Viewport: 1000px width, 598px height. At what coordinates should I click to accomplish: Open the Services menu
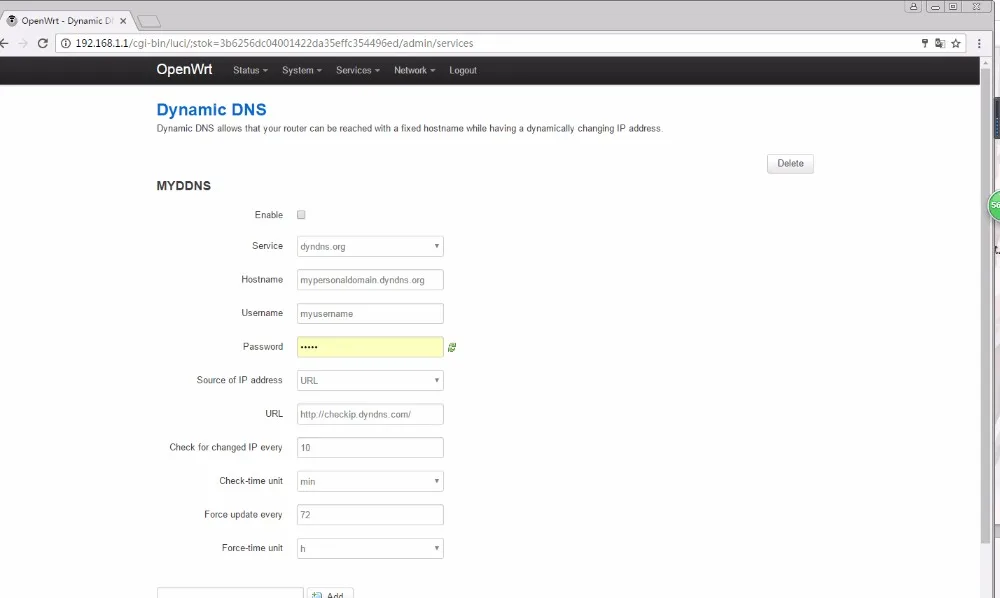pos(358,70)
